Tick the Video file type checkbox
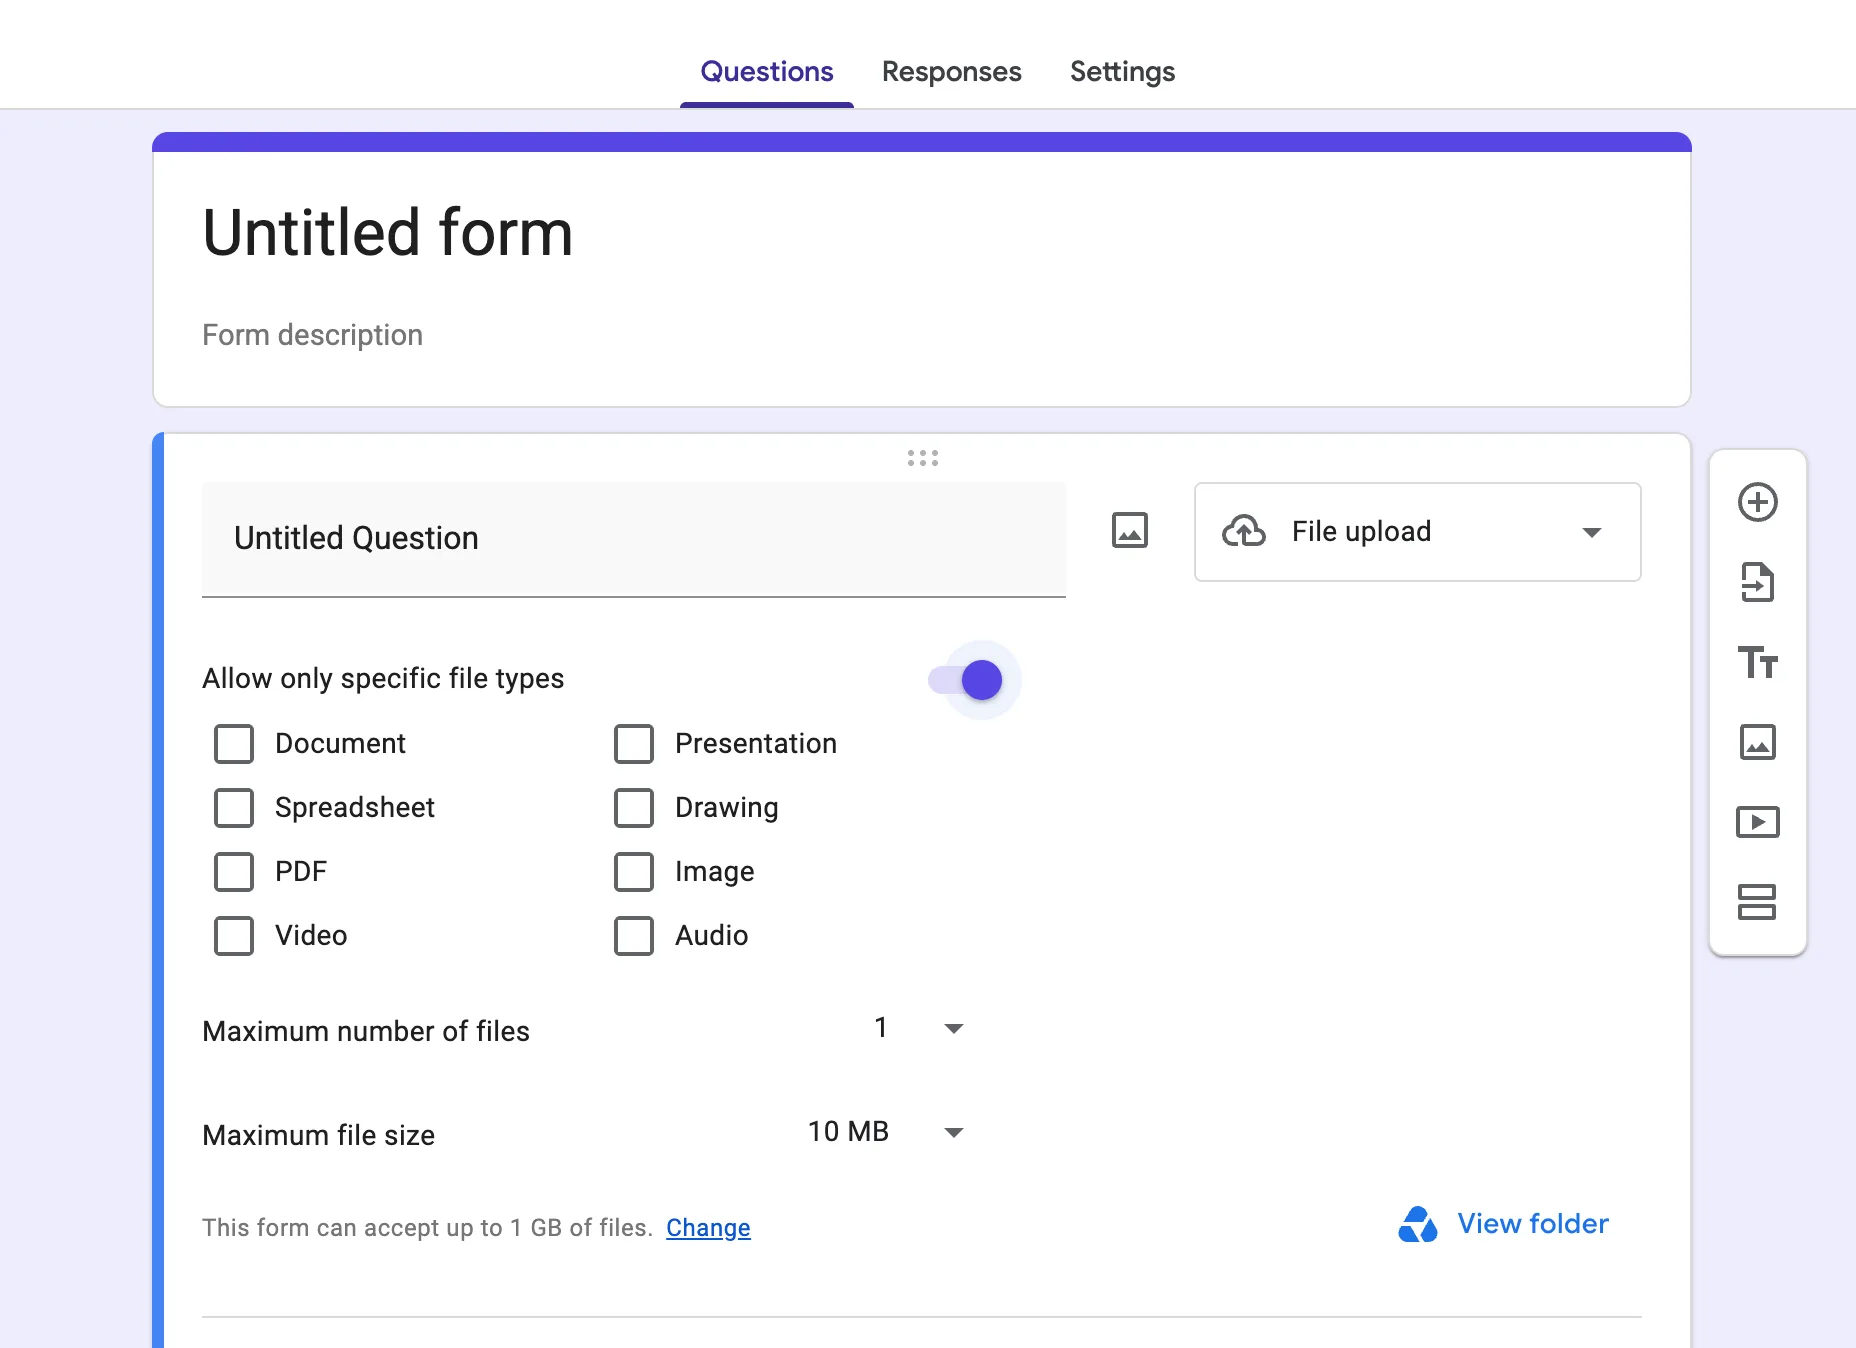 pos(234,936)
